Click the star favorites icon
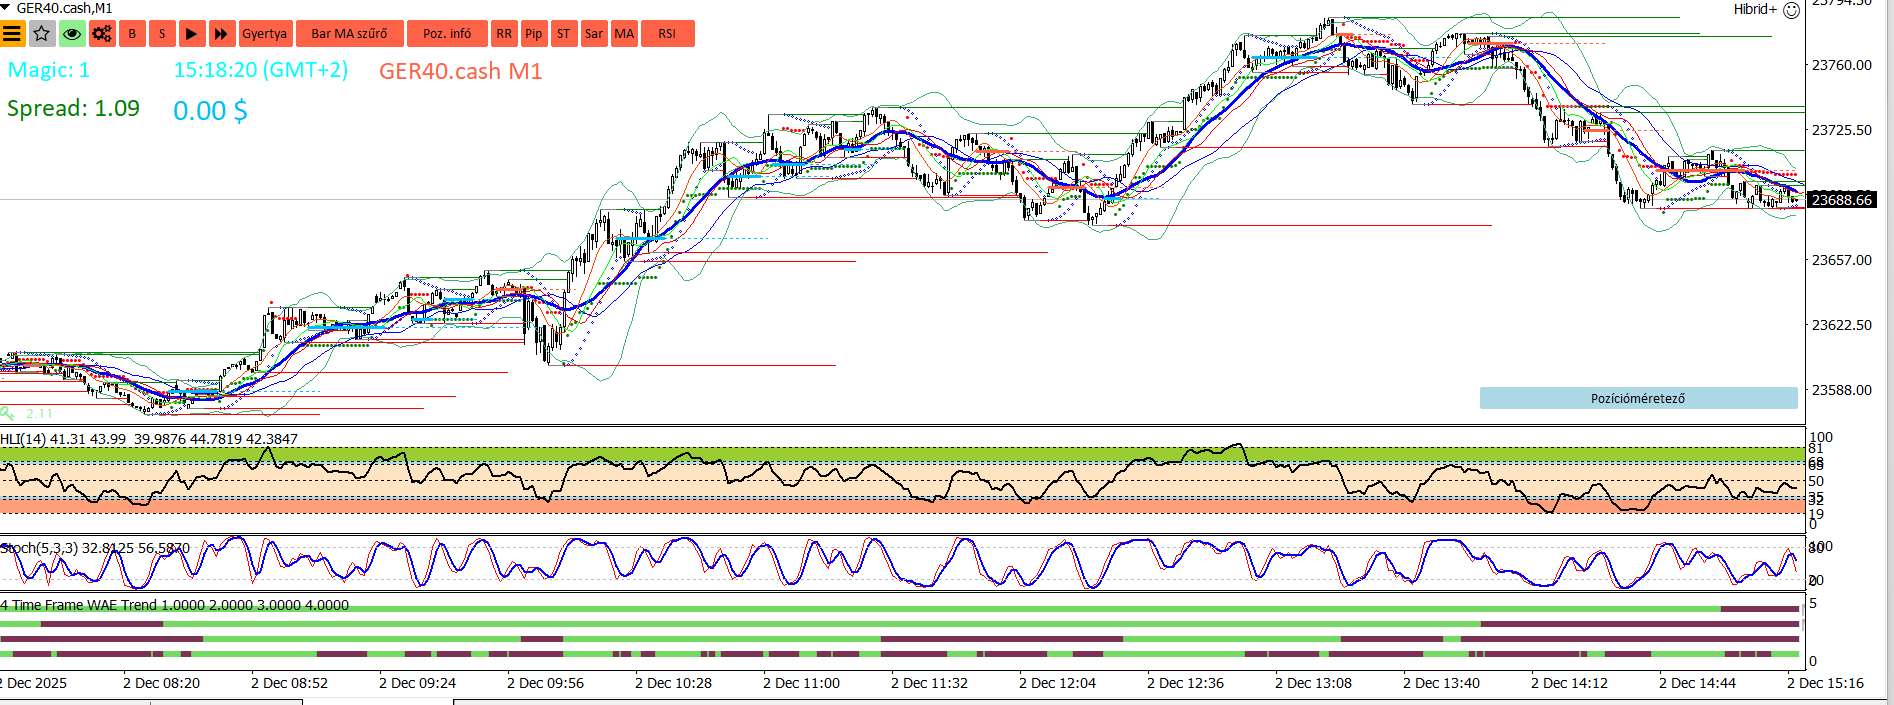This screenshot has height=705, width=1894. coord(42,34)
